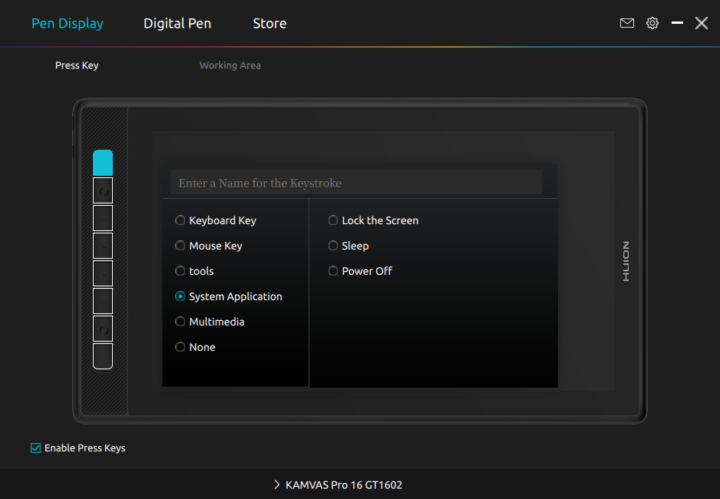Select the third press key on tablet

click(103, 218)
